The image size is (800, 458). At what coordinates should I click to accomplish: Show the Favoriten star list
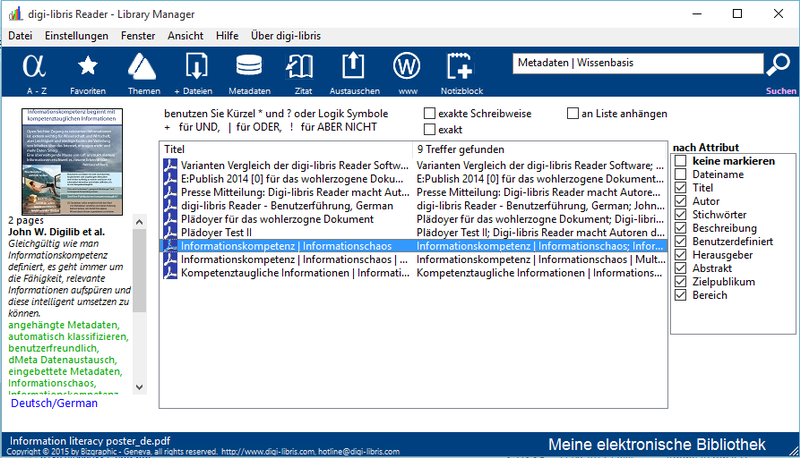pyautogui.click(x=88, y=67)
